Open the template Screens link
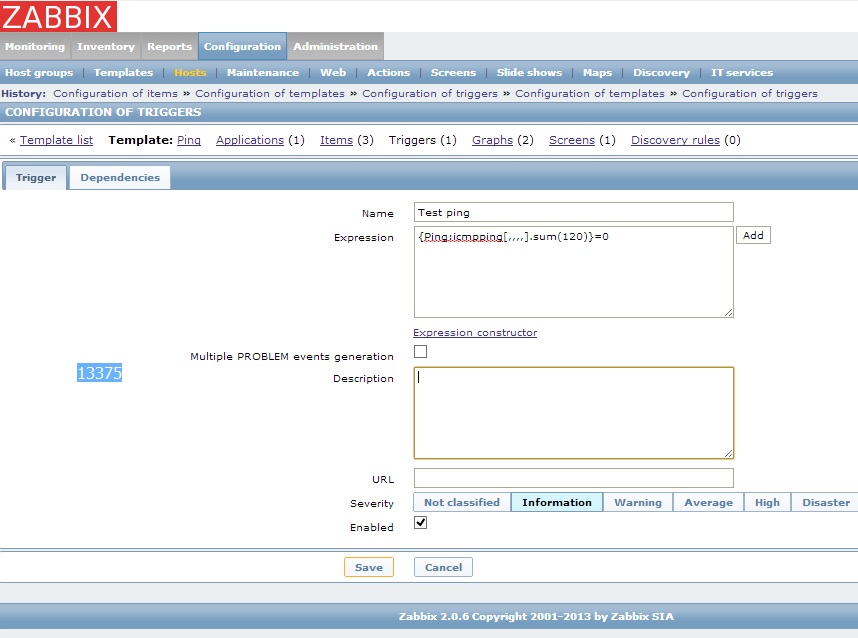This screenshot has height=638, width=858. click(x=571, y=140)
